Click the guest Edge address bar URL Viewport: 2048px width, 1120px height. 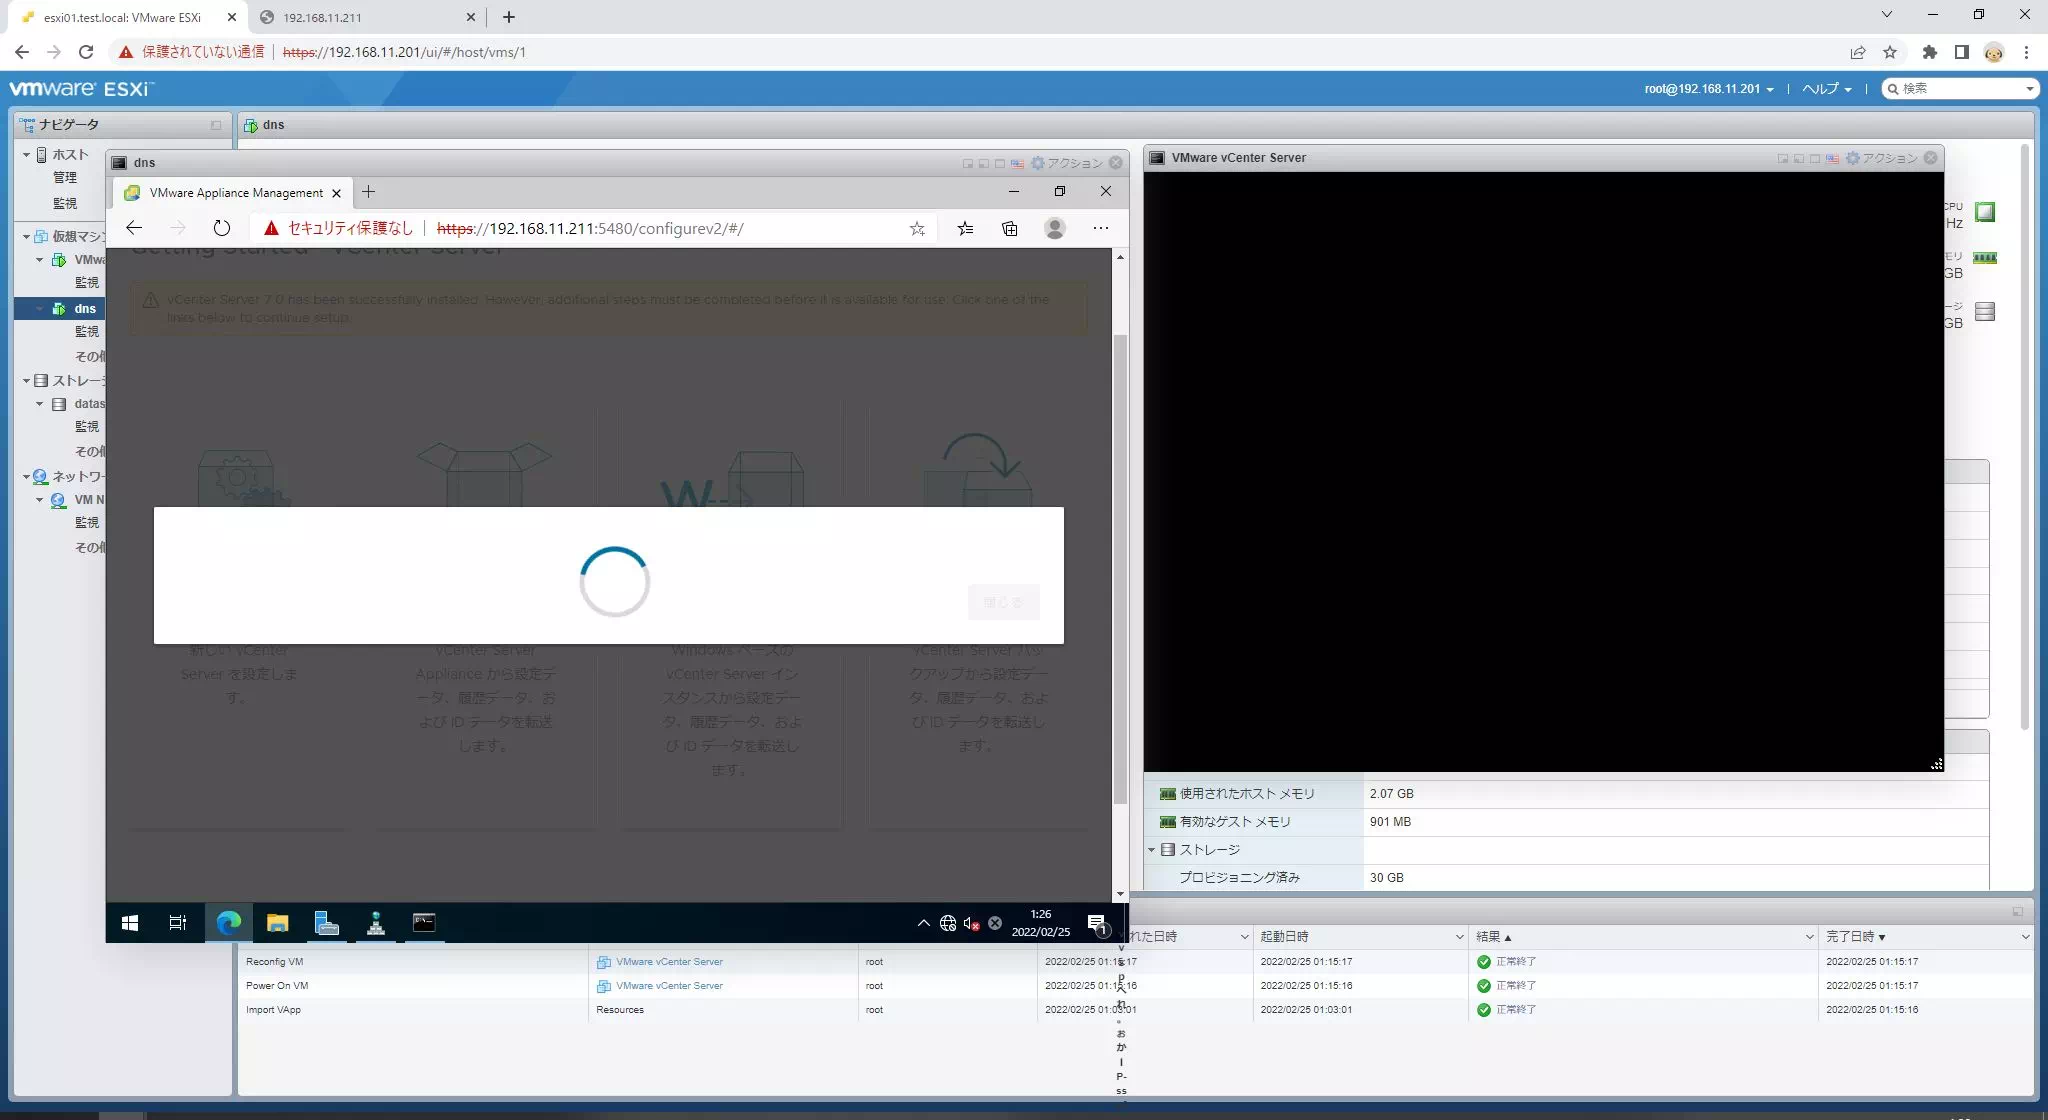(x=590, y=228)
